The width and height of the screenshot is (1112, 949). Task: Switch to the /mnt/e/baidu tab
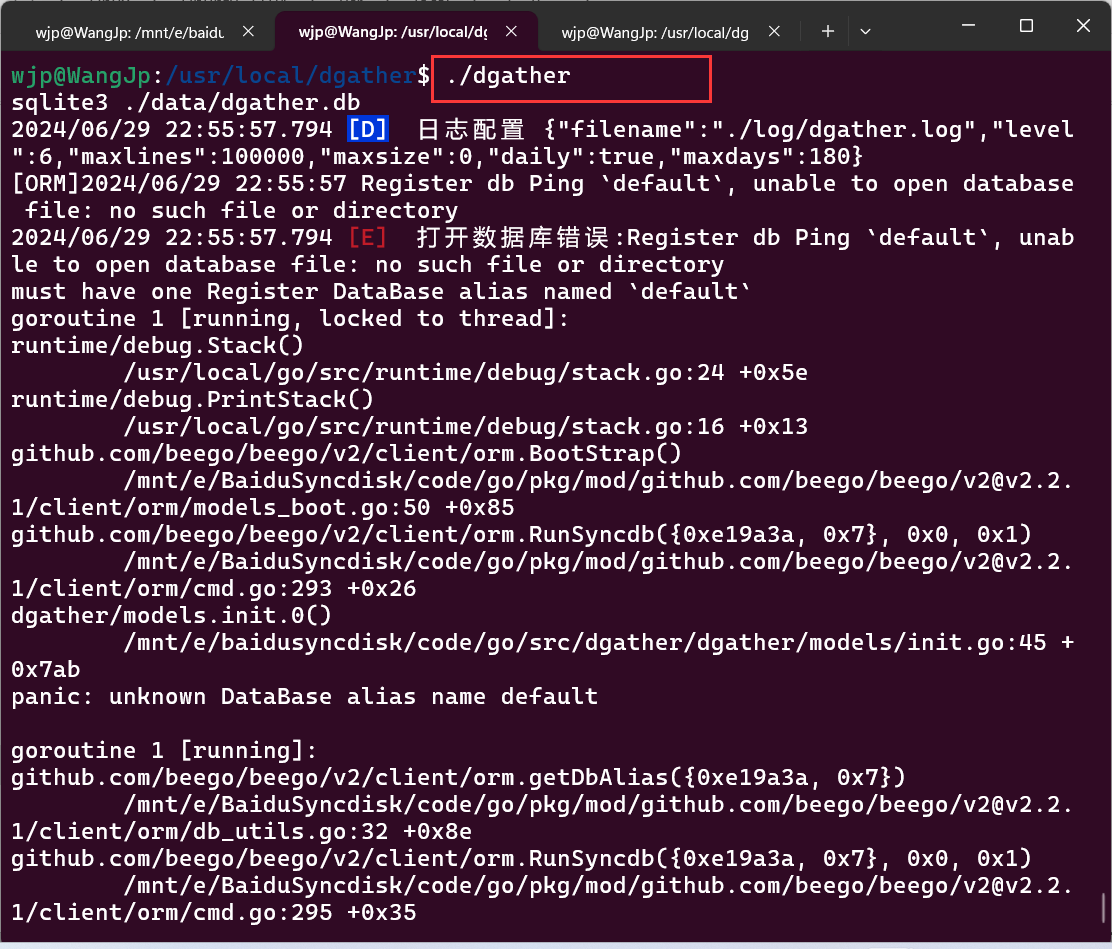[130, 32]
